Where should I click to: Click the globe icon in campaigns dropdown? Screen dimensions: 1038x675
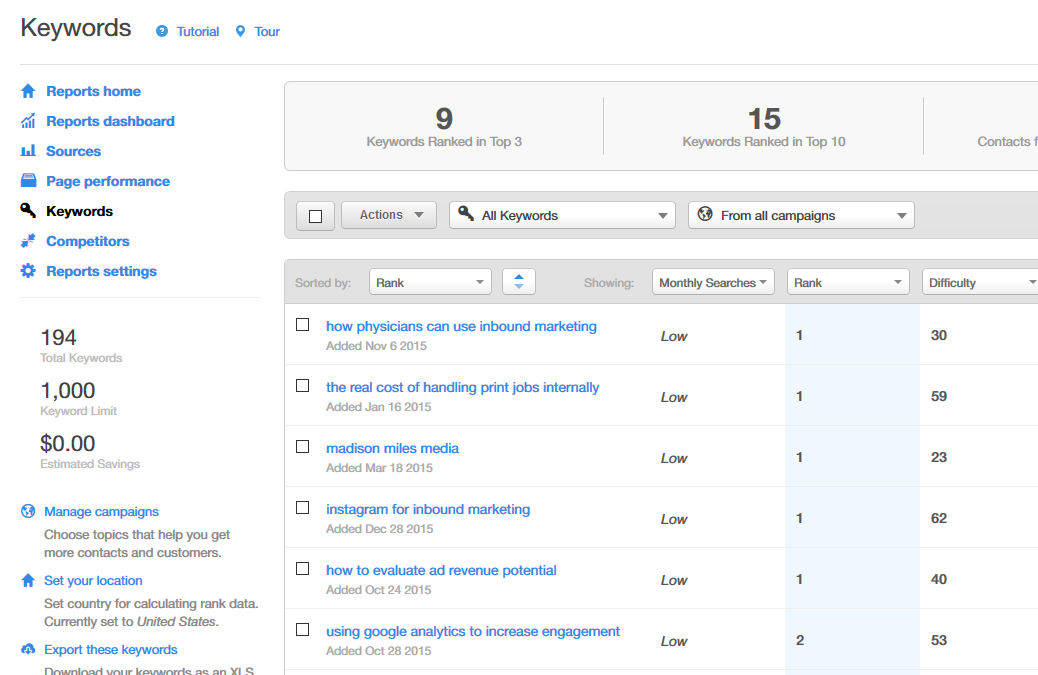tap(705, 214)
